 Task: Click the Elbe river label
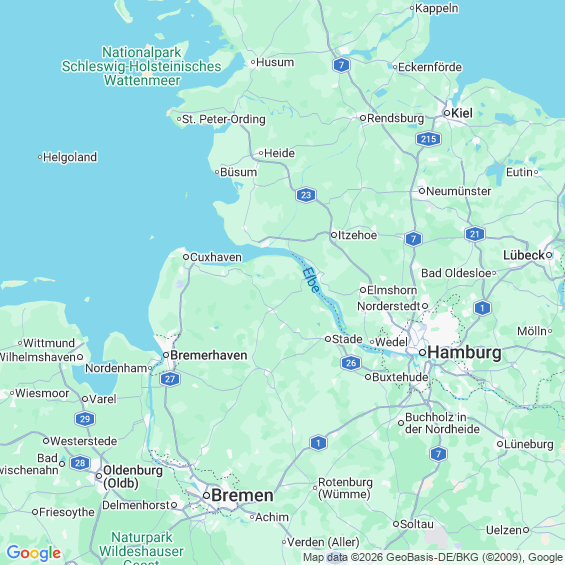point(311,280)
